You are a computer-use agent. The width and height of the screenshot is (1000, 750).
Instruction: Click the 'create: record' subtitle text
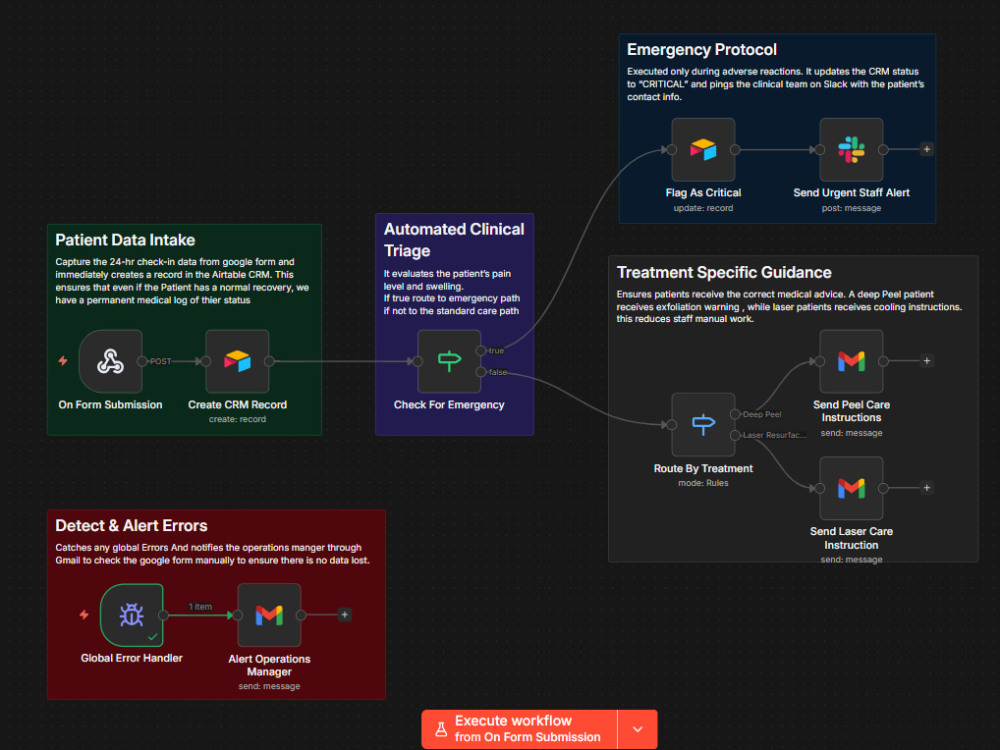point(237,419)
